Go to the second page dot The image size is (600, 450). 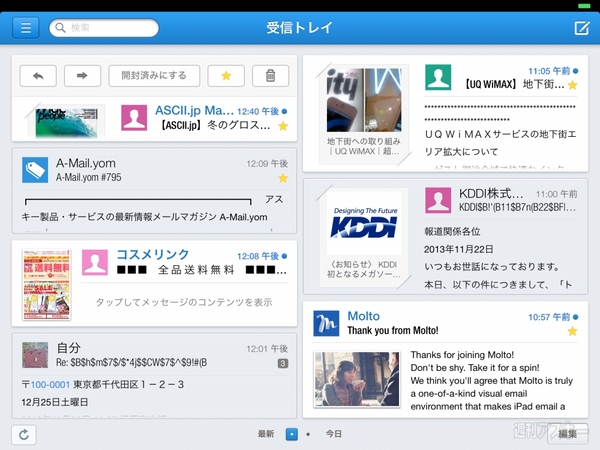308,434
